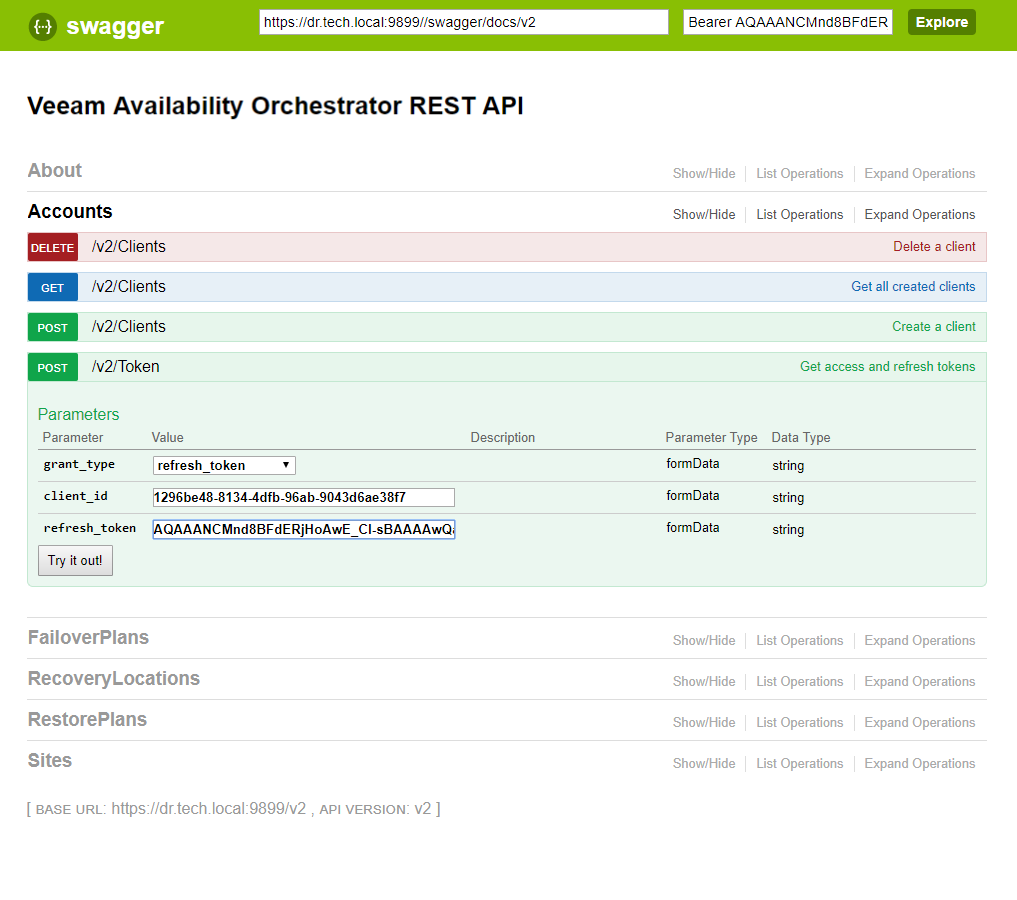Click the refresh_token value field

pyautogui.click(x=304, y=529)
